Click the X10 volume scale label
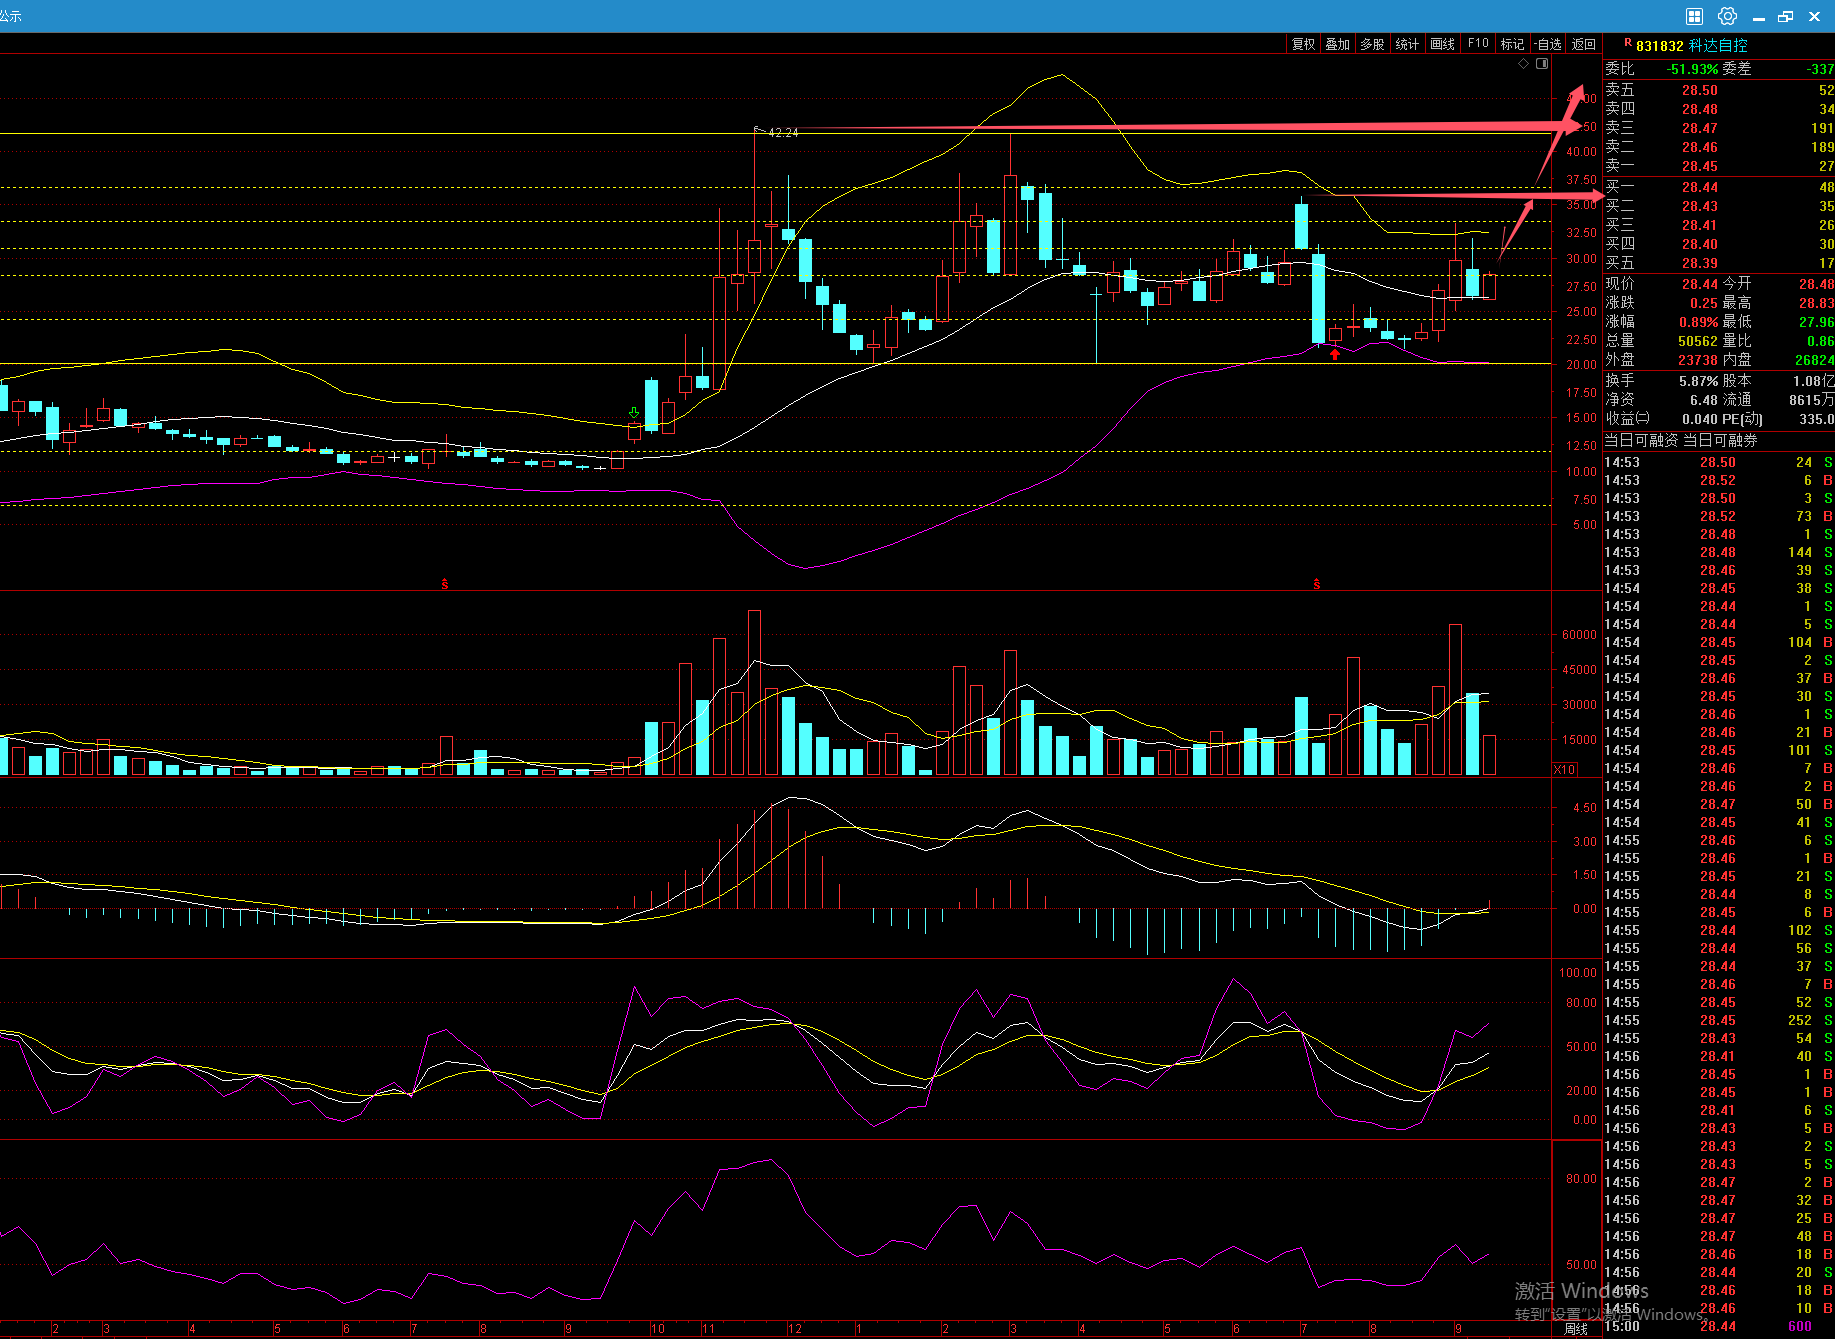 coord(1565,769)
